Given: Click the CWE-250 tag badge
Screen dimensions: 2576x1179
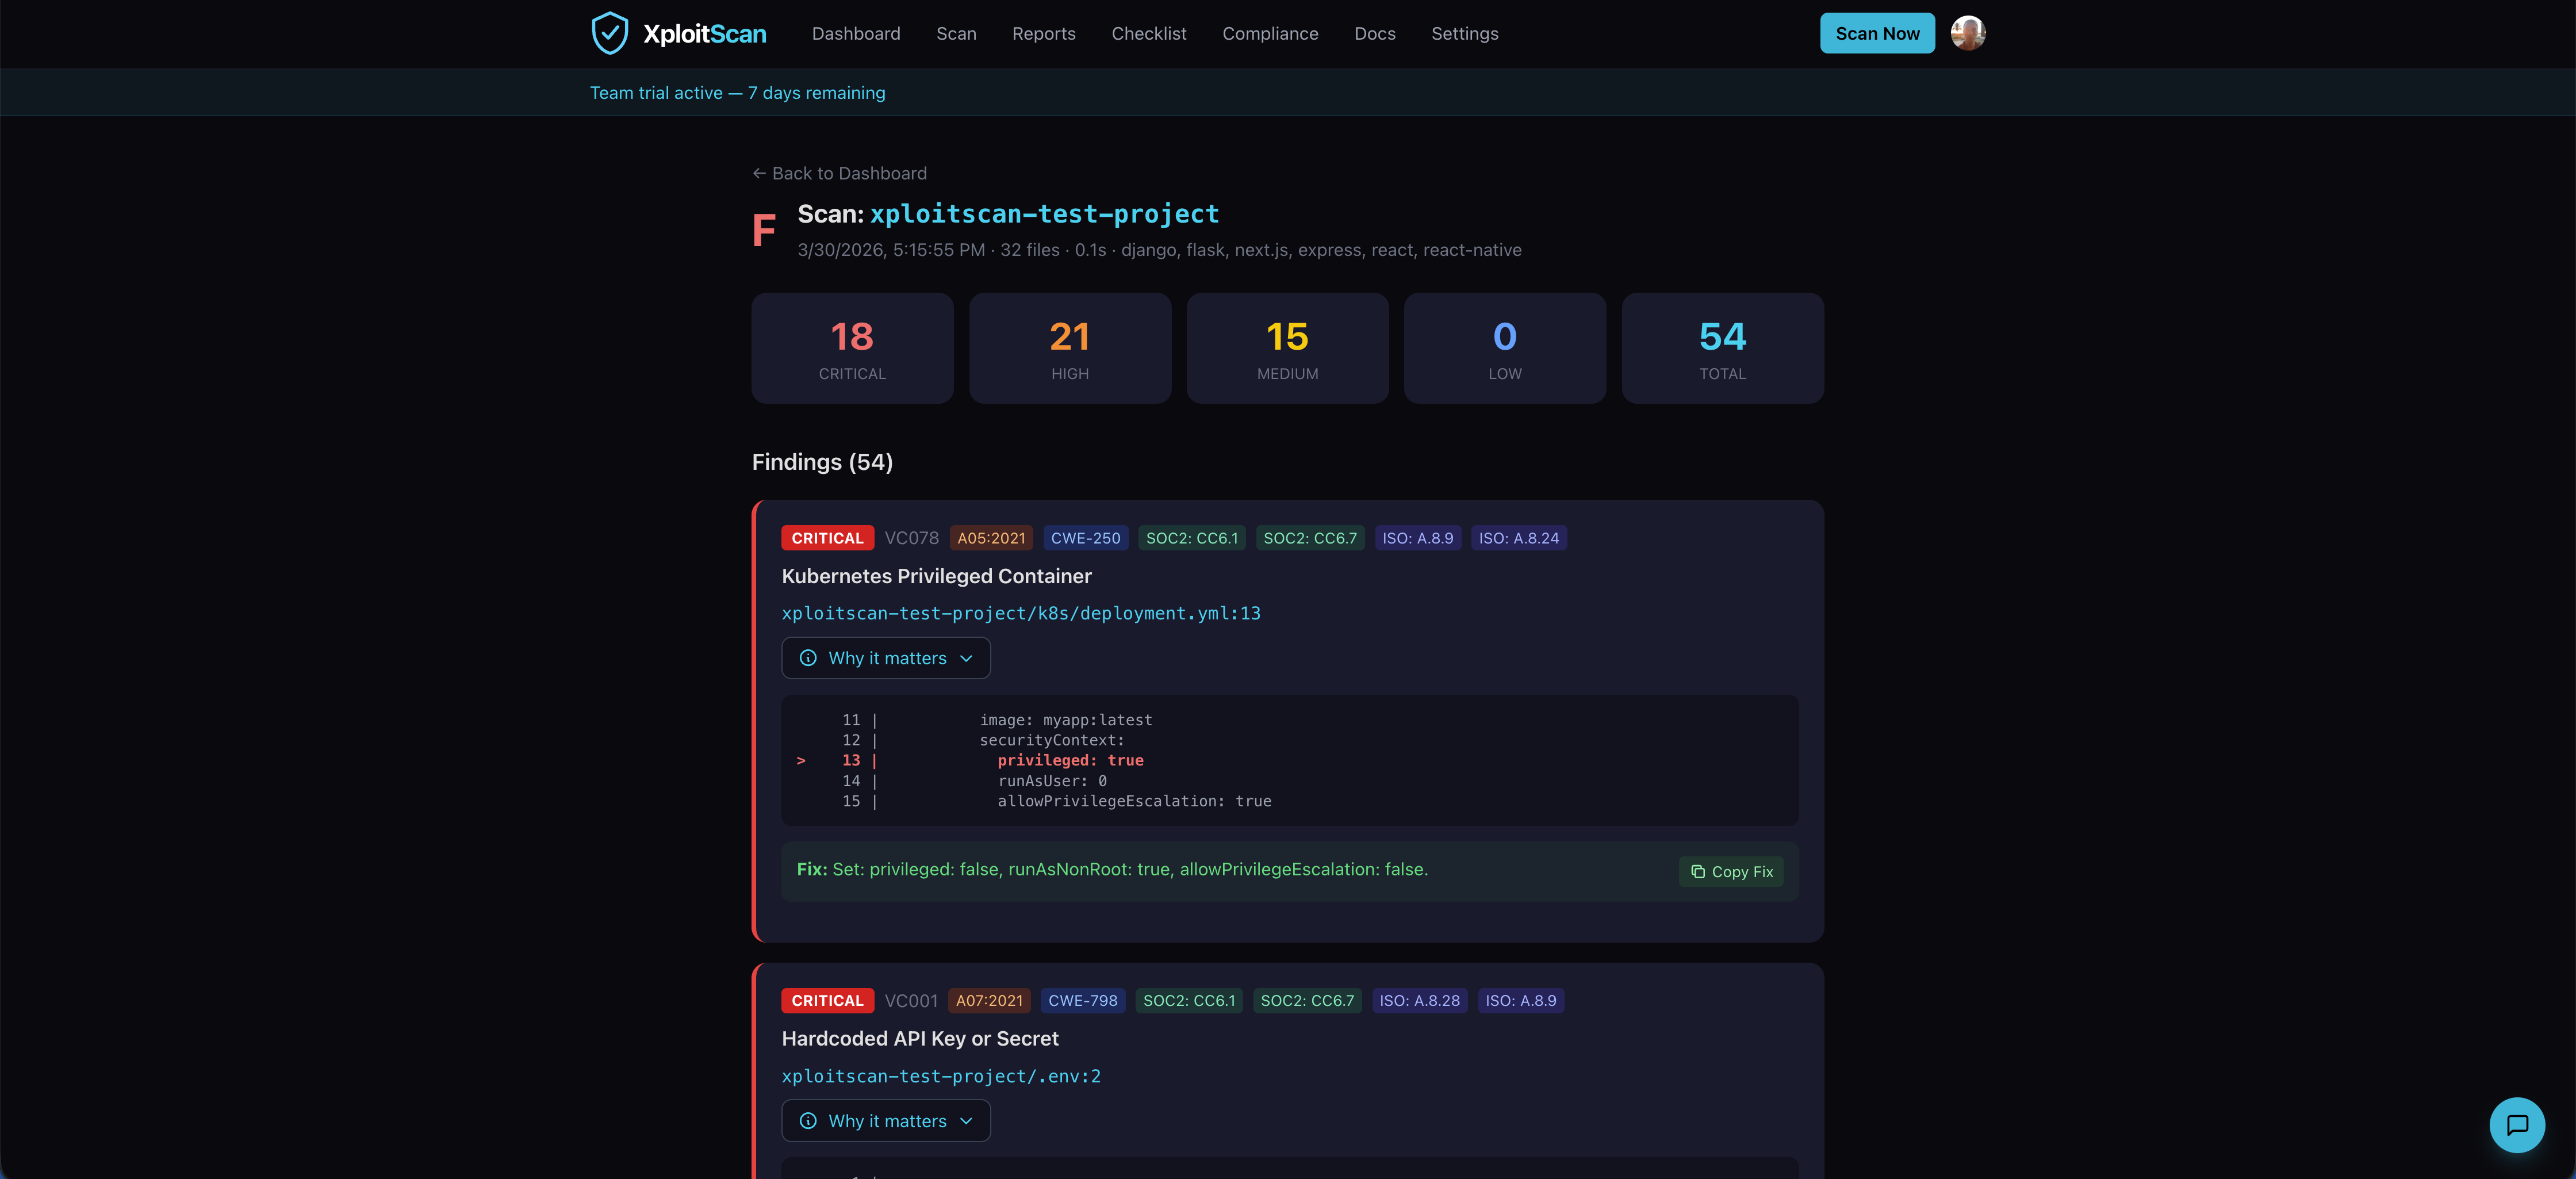Looking at the screenshot, I should click(1085, 538).
